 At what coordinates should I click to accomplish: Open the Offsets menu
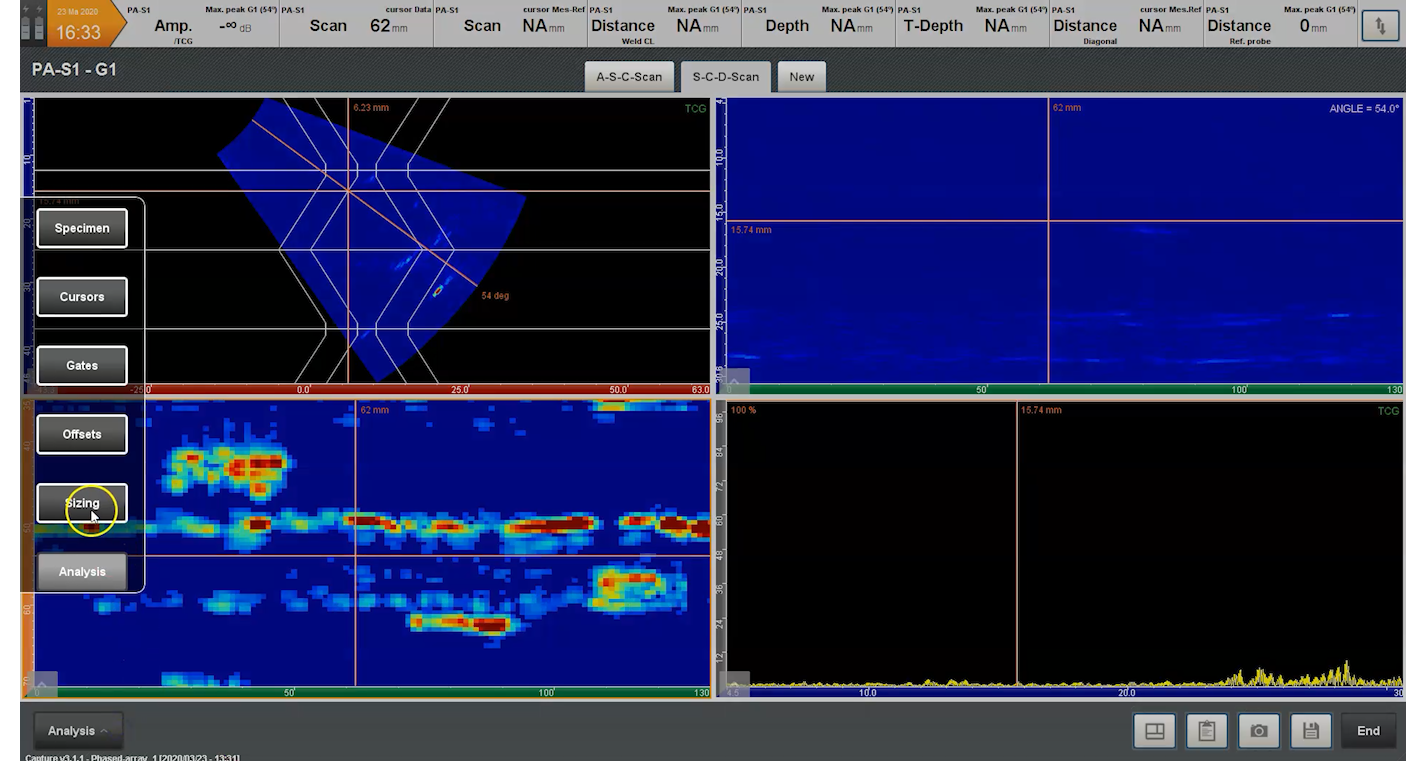tap(82, 434)
